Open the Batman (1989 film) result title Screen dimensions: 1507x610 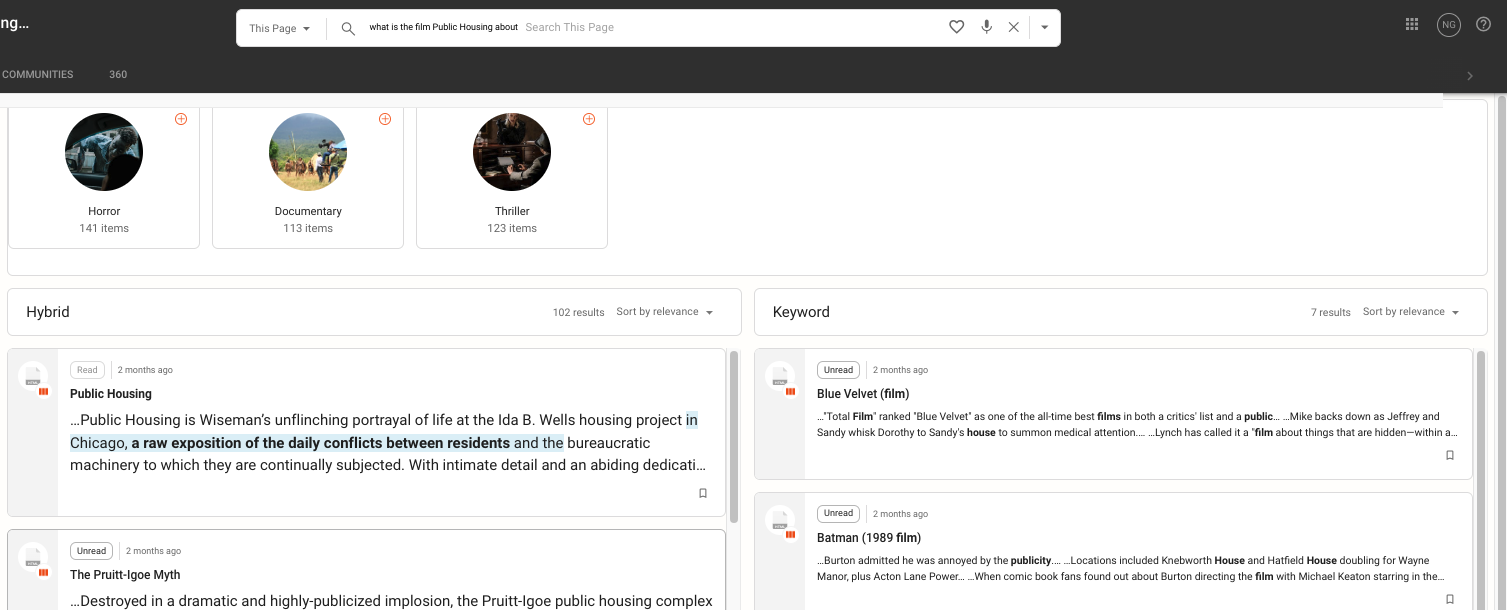tap(869, 538)
